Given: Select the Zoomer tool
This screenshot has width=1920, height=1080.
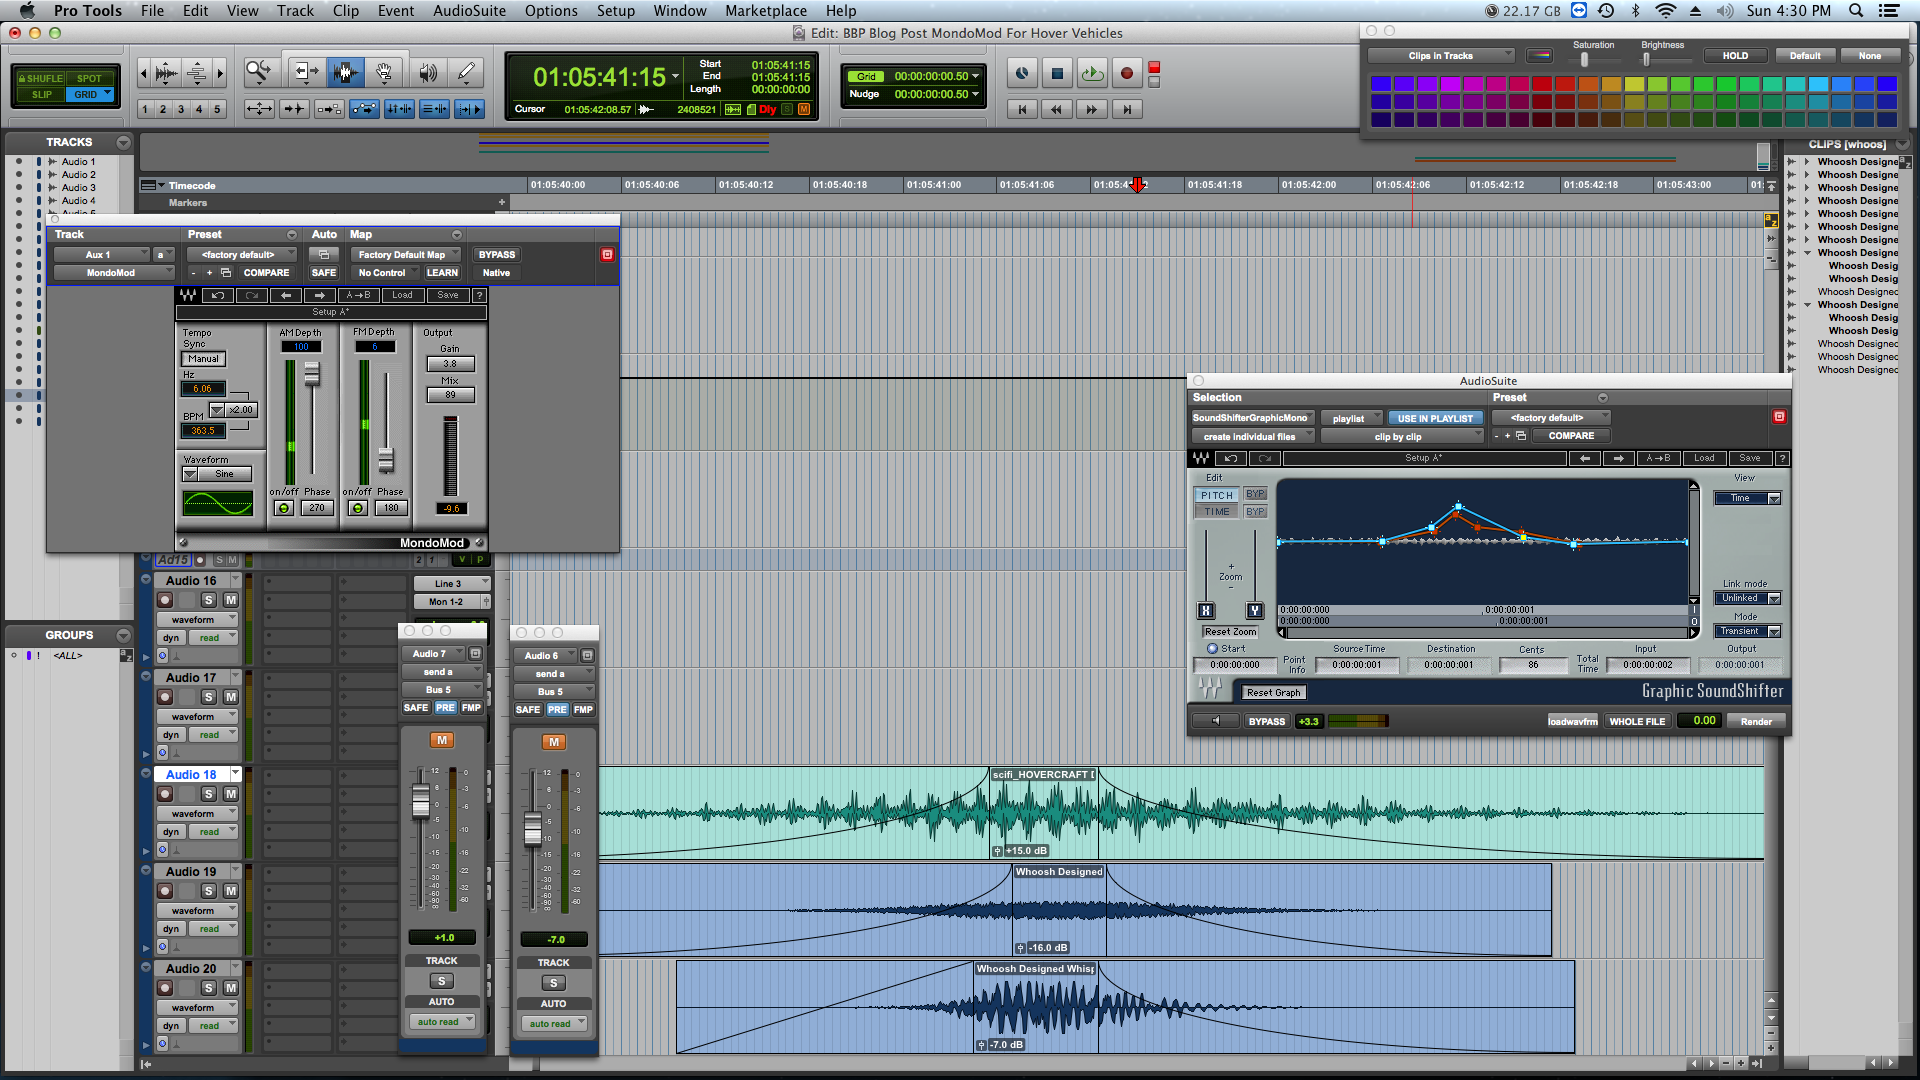Looking at the screenshot, I should tap(259, 72).
